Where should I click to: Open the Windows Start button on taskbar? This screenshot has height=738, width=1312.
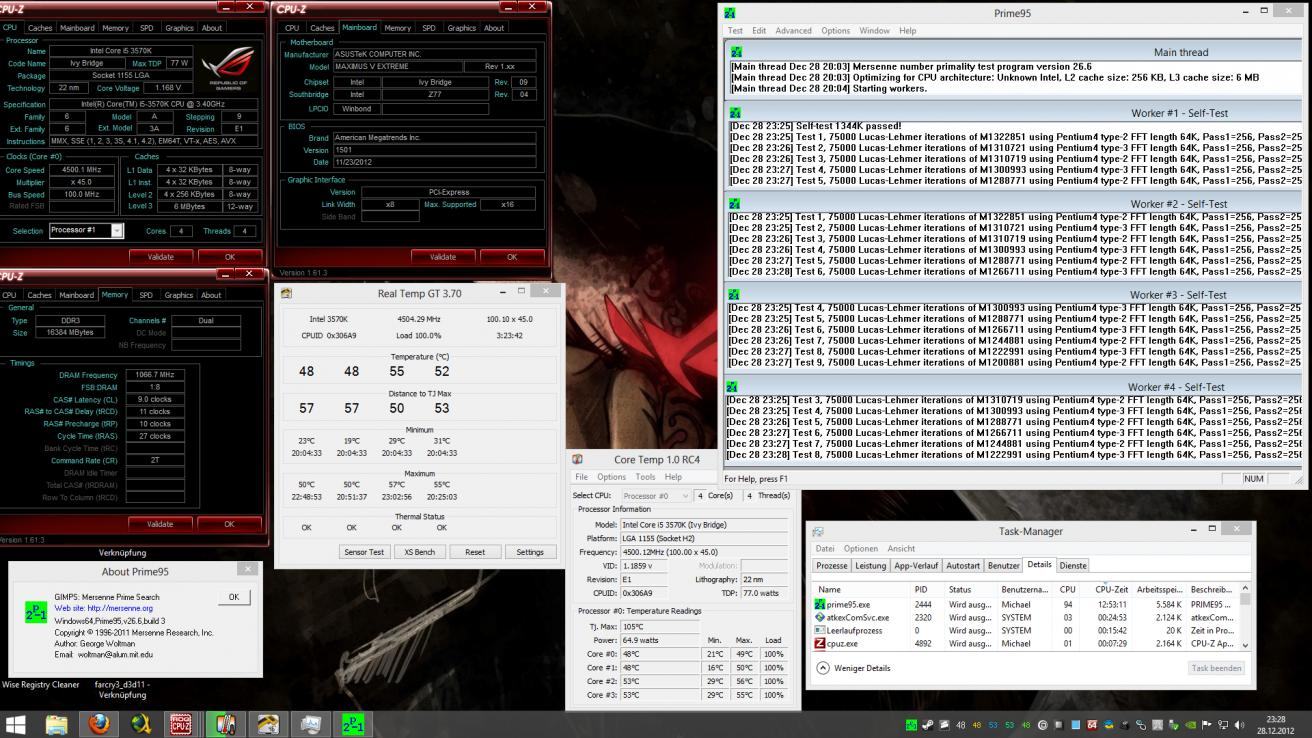tap(16, 724)
